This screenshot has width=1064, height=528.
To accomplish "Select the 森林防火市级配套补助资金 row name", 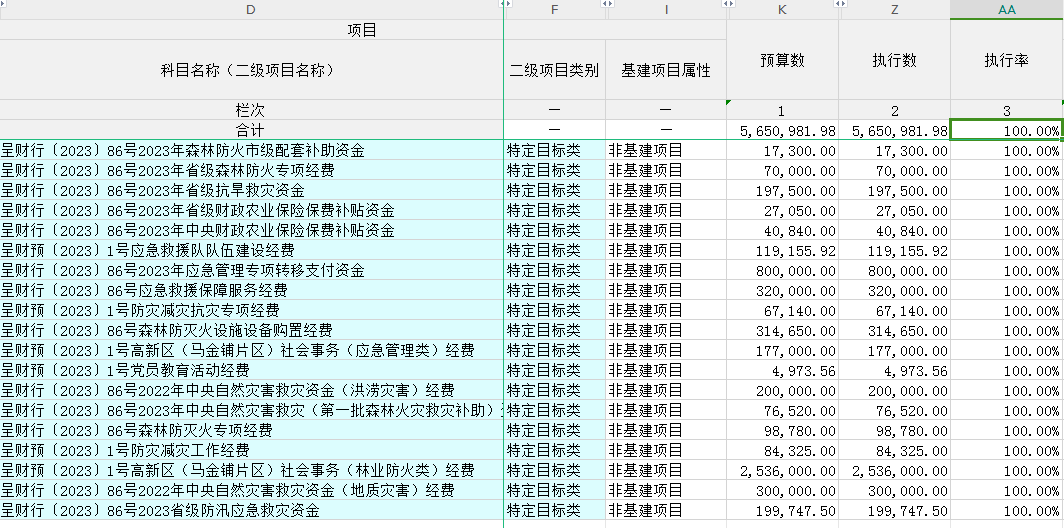I will pos(251,151).
